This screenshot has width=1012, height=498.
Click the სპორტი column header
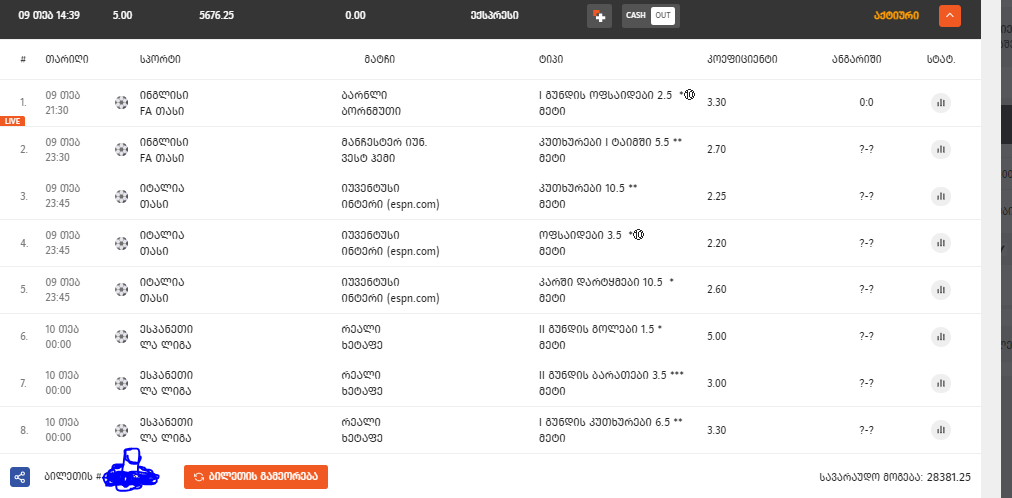coord(160,59)
